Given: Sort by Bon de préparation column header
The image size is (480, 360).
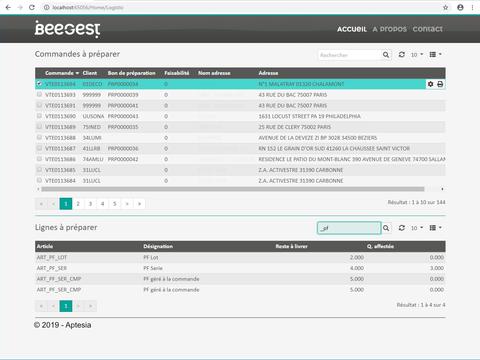Looking at the screenshot, I should (x=131, y=73).
